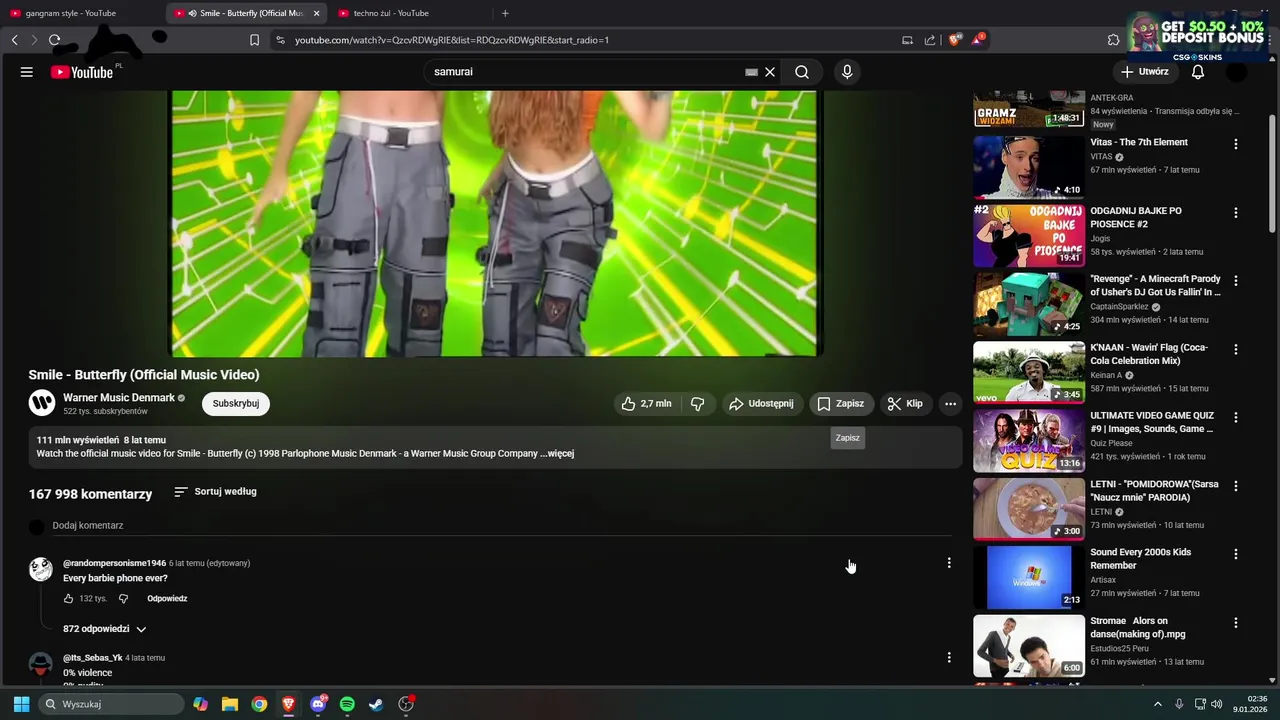Open the Brave Rewards triangle icon

point(978,40)
